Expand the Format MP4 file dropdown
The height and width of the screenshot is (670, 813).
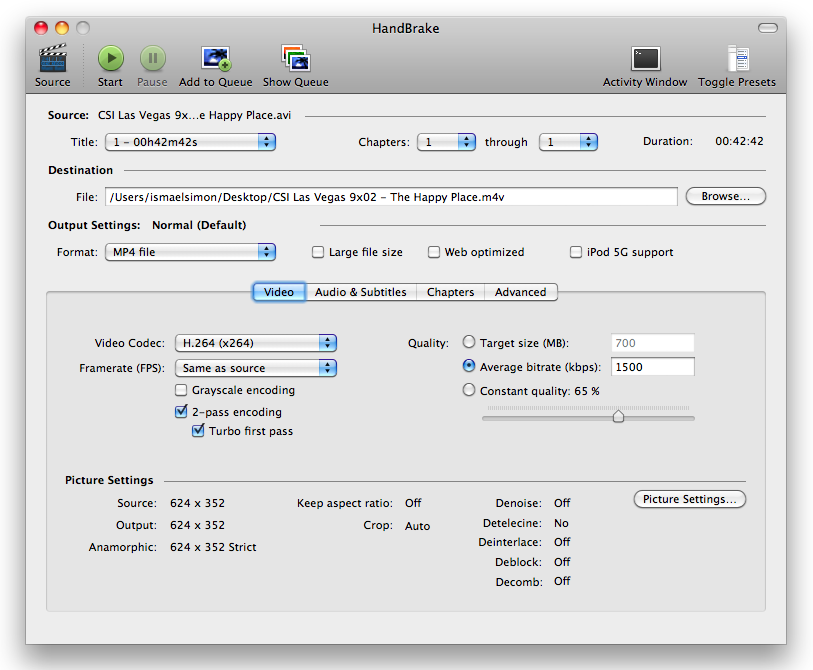coord(190,252)
